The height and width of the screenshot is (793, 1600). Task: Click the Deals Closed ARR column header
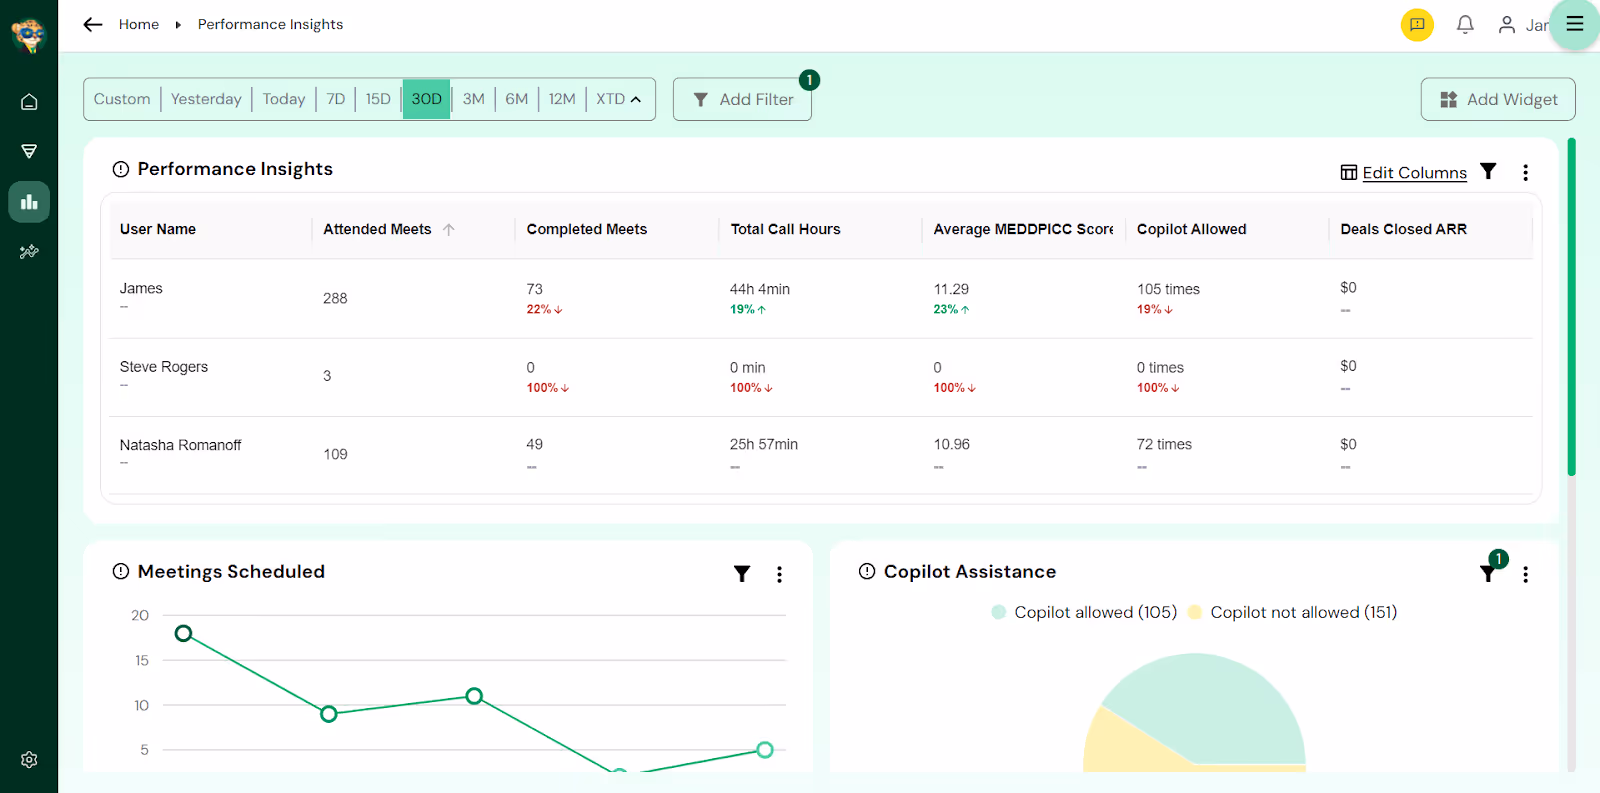click(x=1404, y=229)
